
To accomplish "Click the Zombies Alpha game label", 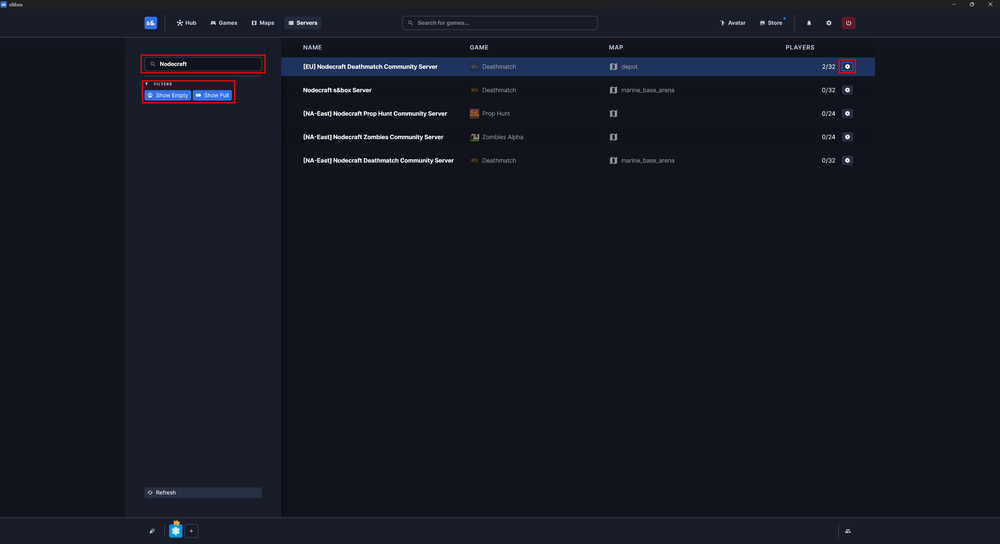I will click(503, 137).
